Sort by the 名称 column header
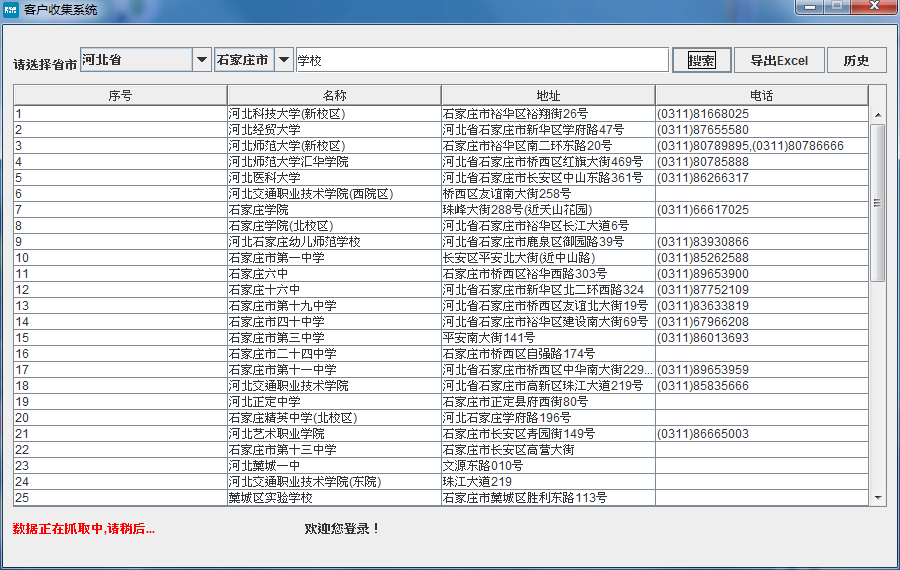This screenshot has width=900, height=570. point(334,96)
